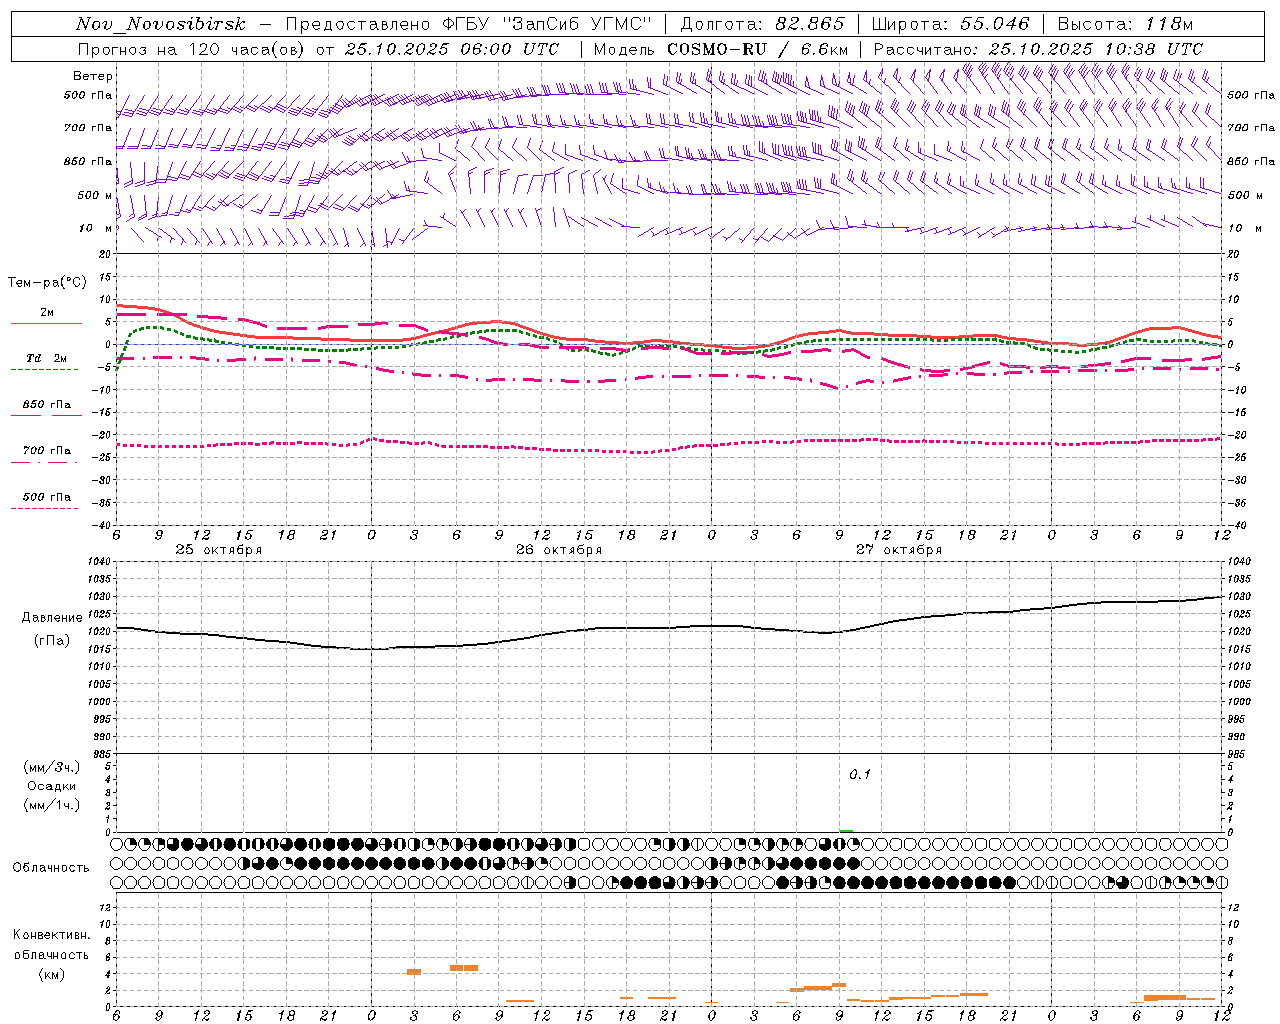Viewport: 1280px width, 1024px height.
Task: Select the Td 2м dew point legend entry
Action: click(x=46, y=358)
